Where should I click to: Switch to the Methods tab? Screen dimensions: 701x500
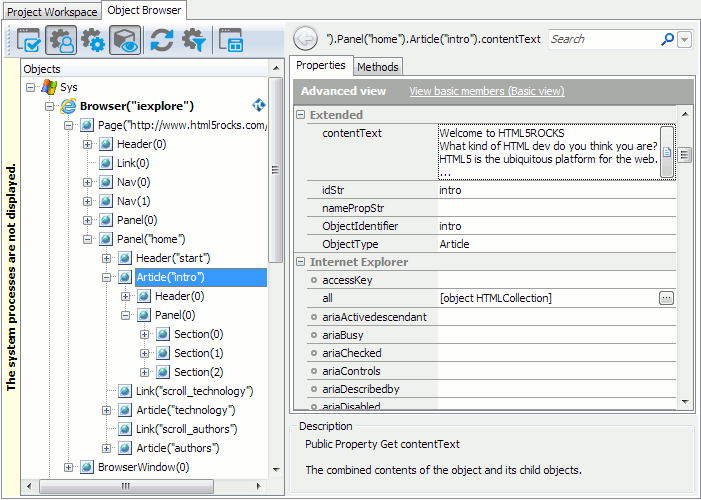click(378, 67)
